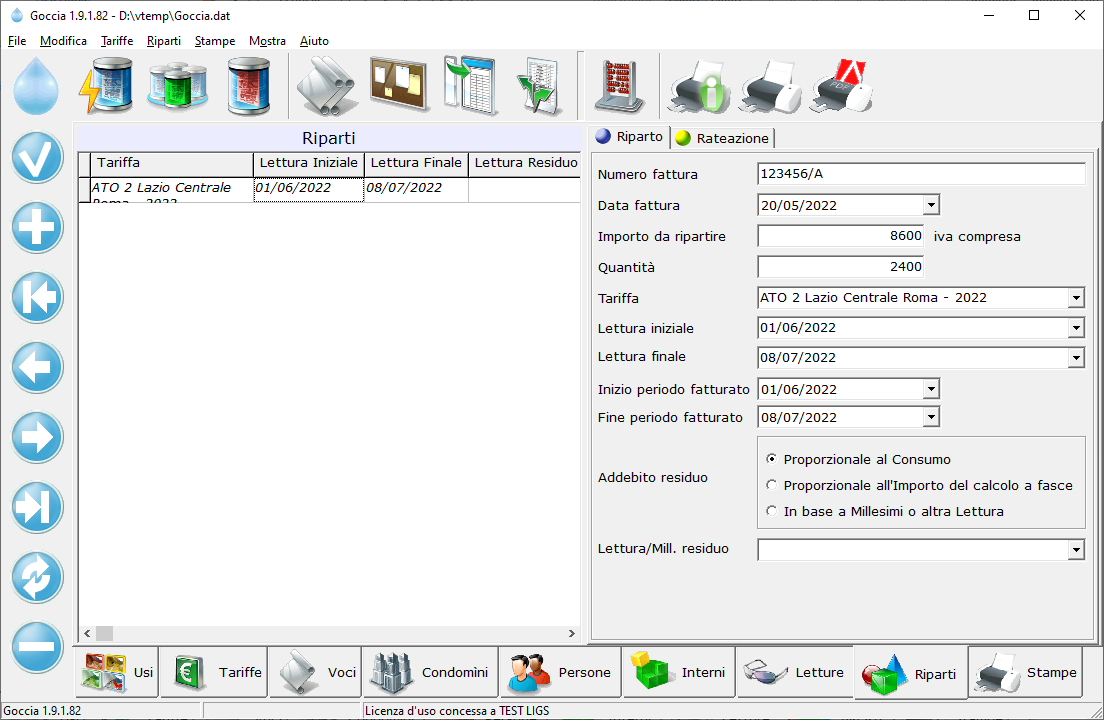Click the Lettura Residuo column header

525,163
